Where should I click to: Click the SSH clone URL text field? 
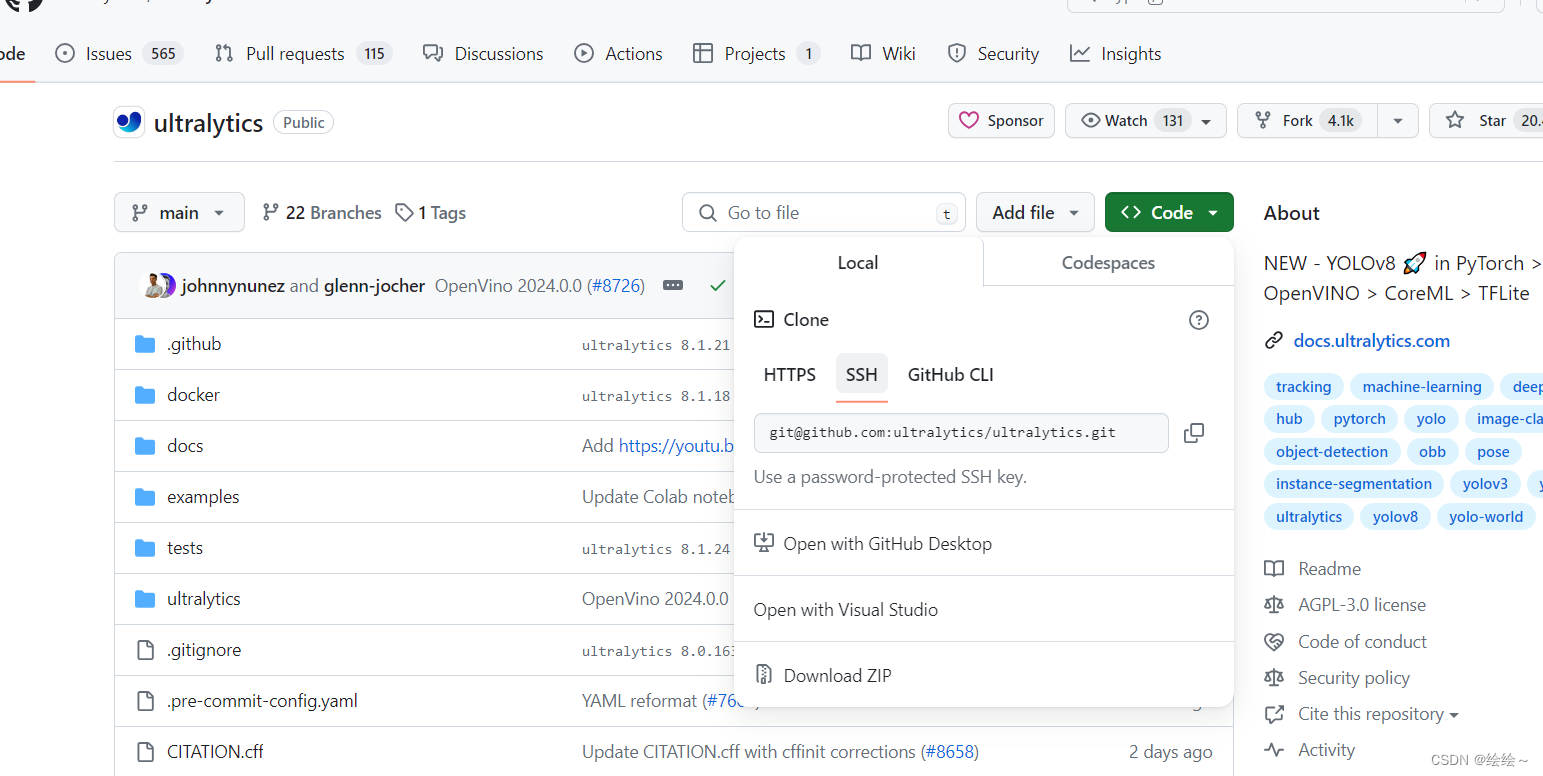961,433
